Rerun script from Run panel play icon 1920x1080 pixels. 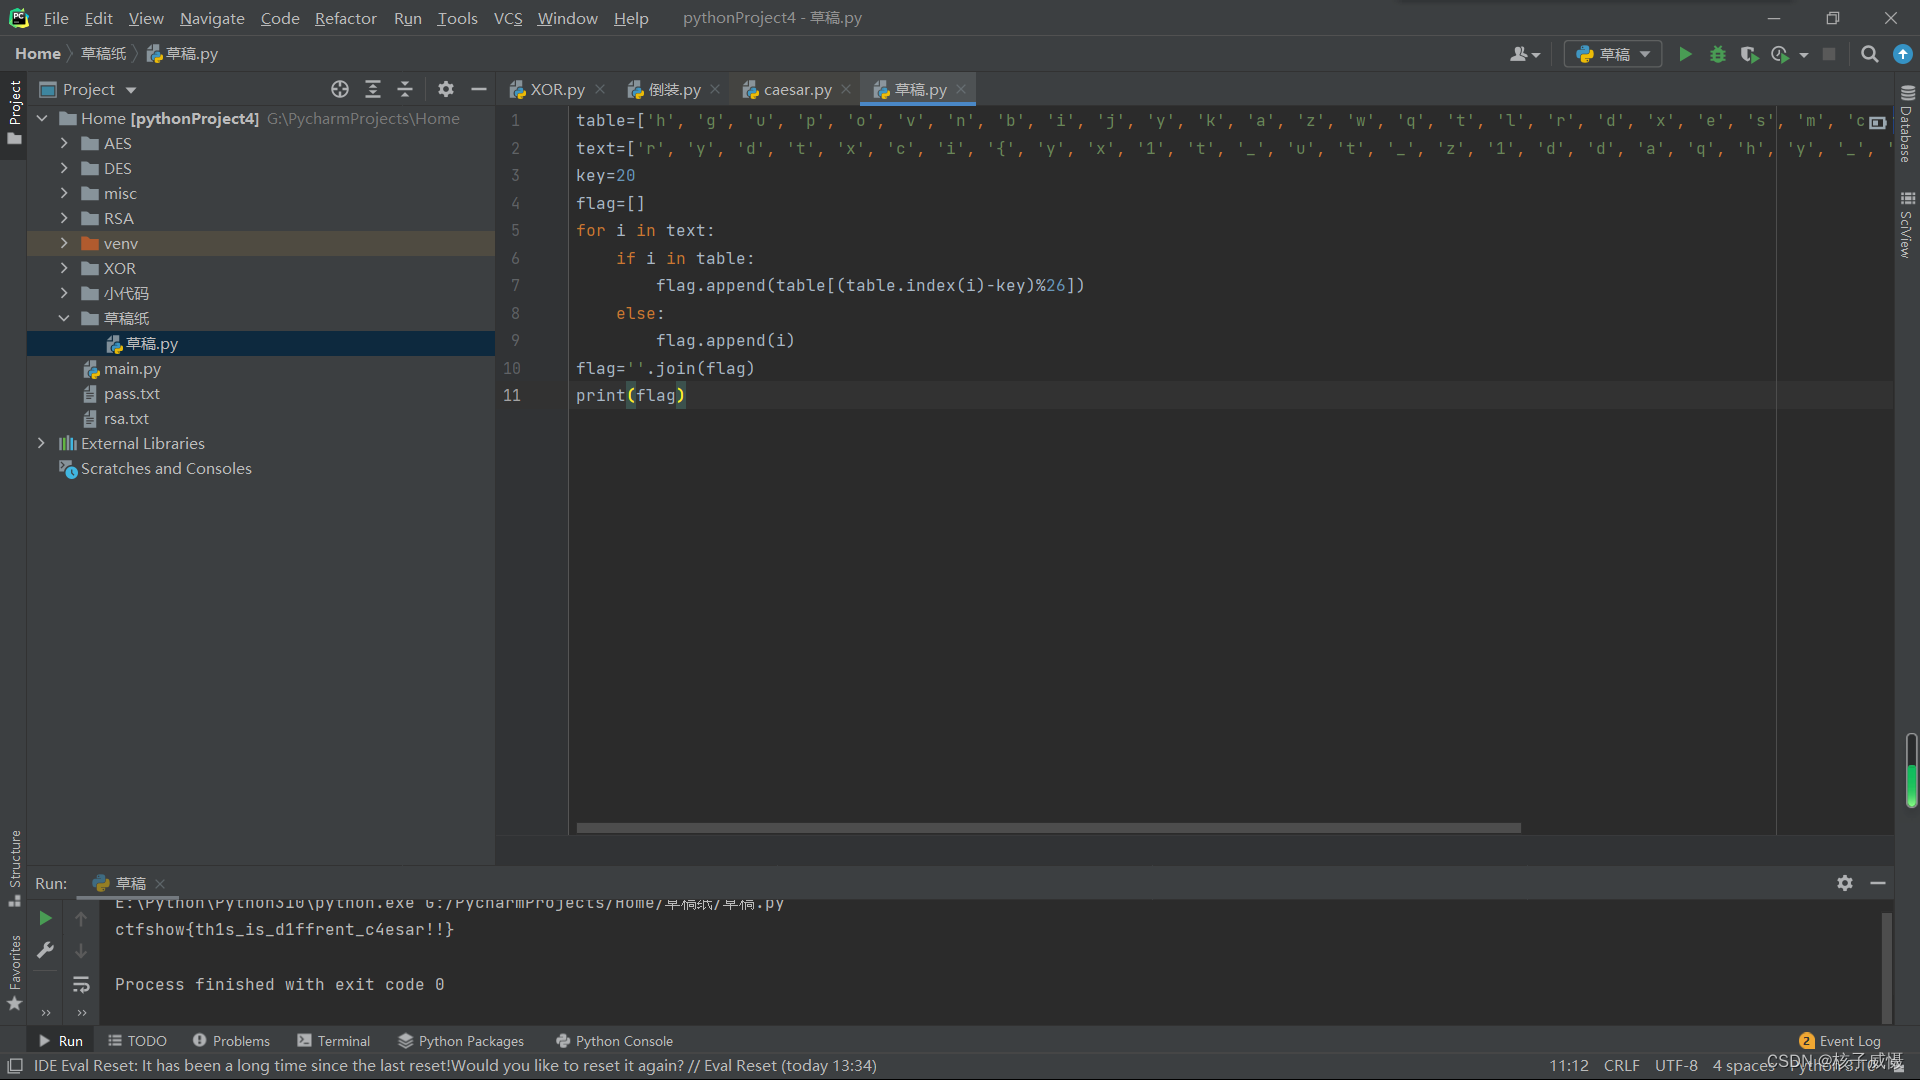[x=45, y=918]
